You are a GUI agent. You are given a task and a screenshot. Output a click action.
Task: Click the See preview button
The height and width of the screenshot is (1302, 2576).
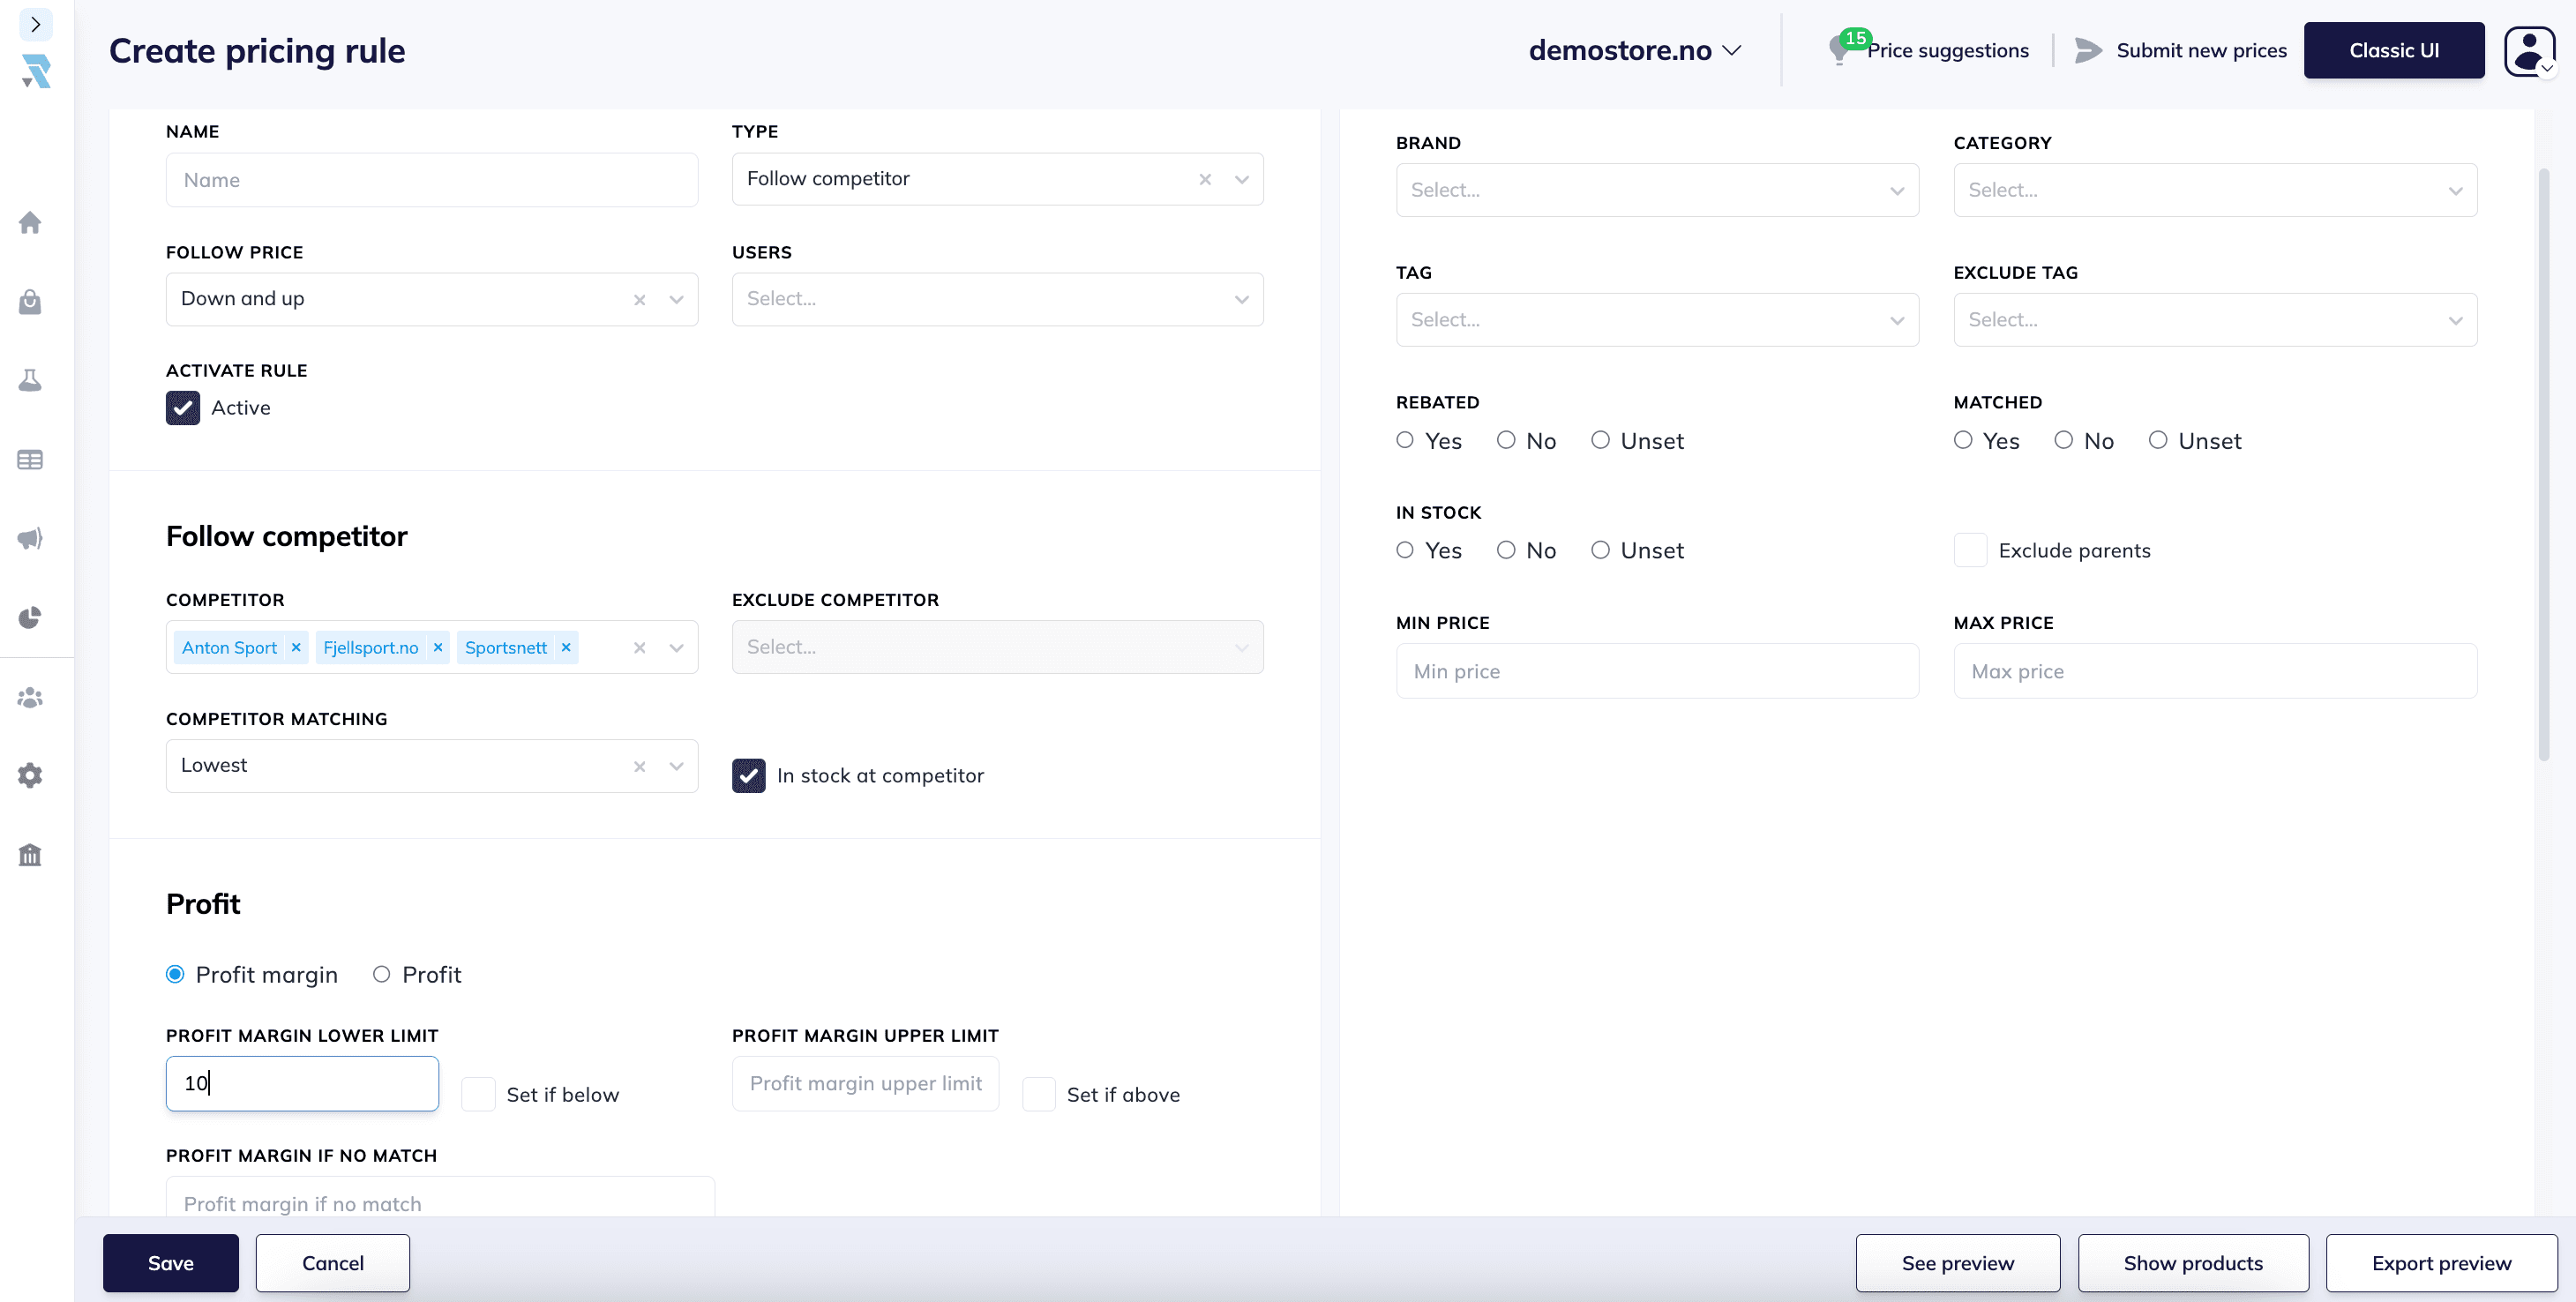(1957, 1263)
